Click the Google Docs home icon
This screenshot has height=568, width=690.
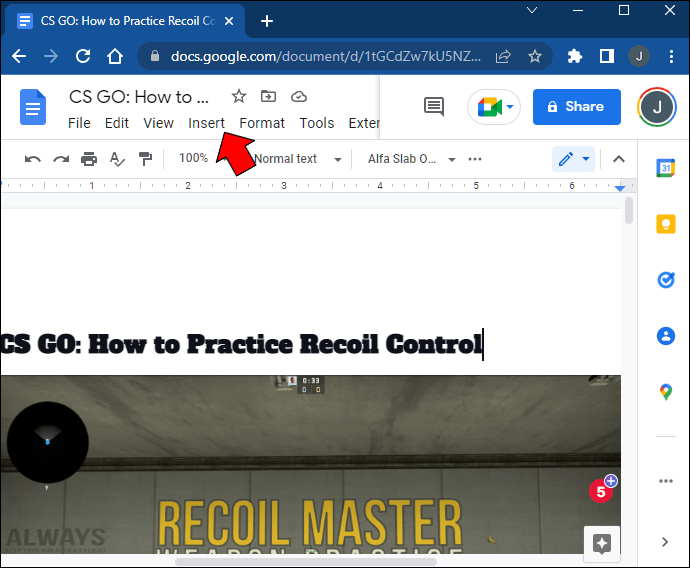tap(33, 107)
